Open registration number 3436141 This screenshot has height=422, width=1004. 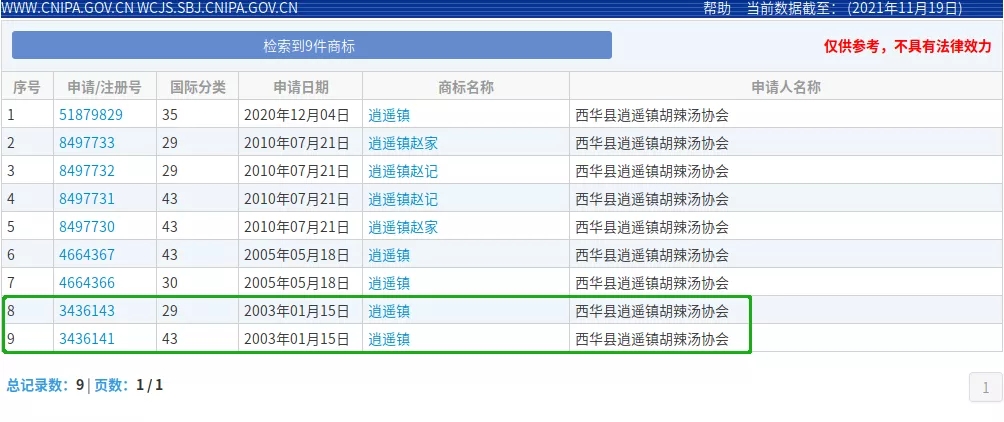point(87,339)
